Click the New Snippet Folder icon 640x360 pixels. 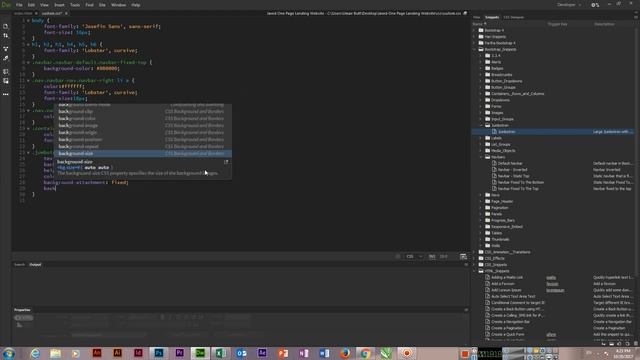click(x=611, y=344)
